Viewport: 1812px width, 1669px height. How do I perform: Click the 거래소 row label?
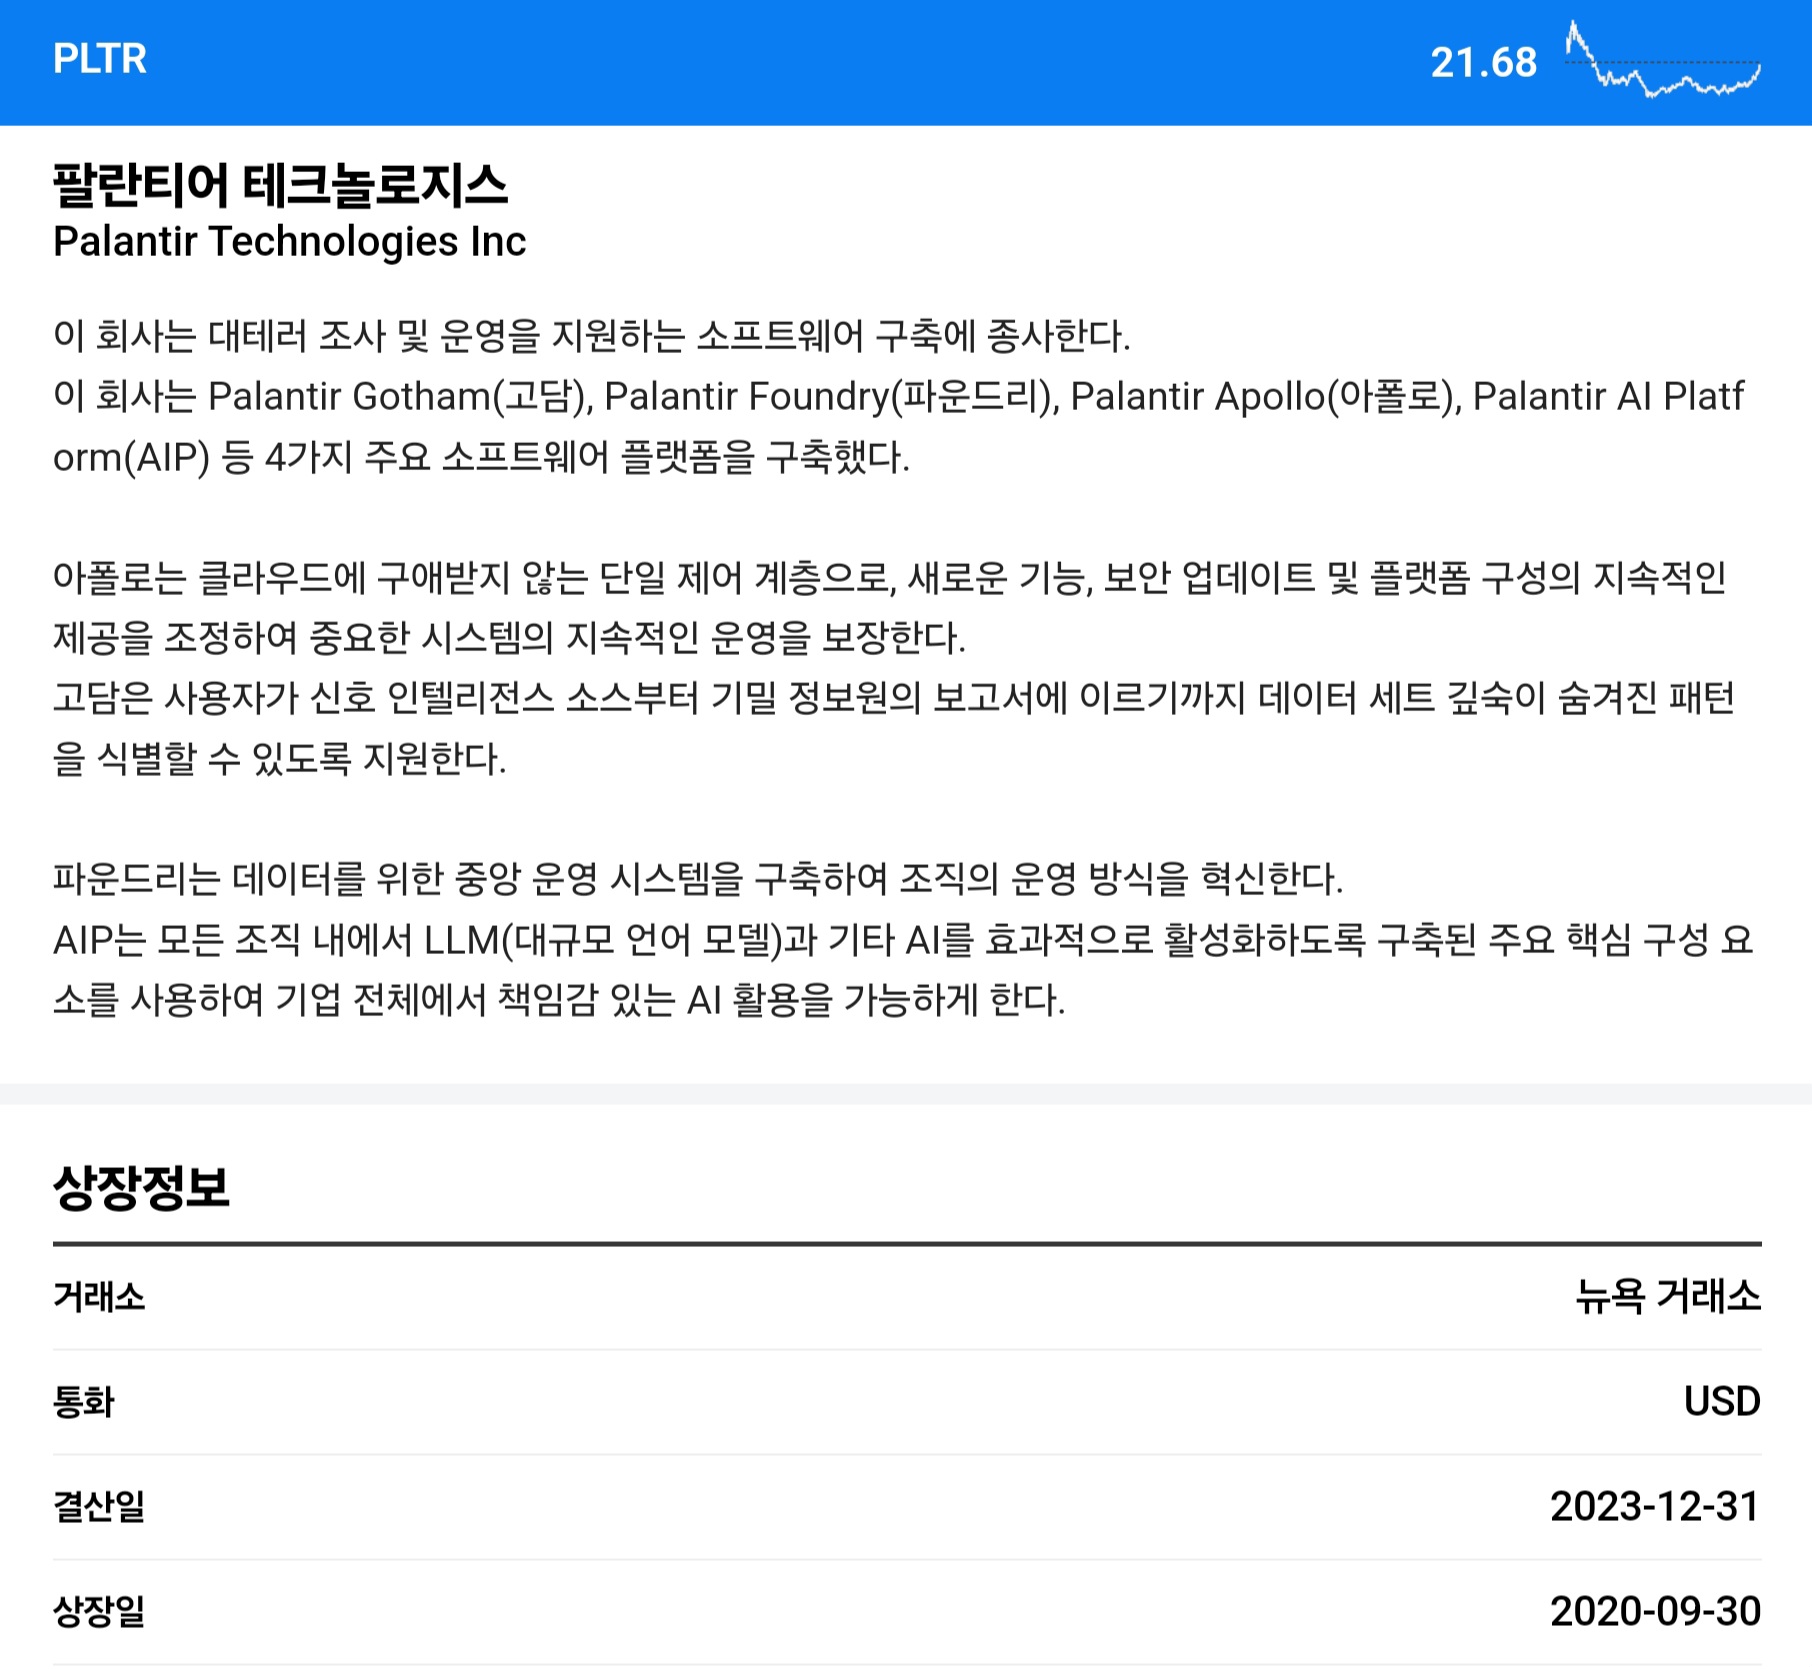(x=99, y=1297)
